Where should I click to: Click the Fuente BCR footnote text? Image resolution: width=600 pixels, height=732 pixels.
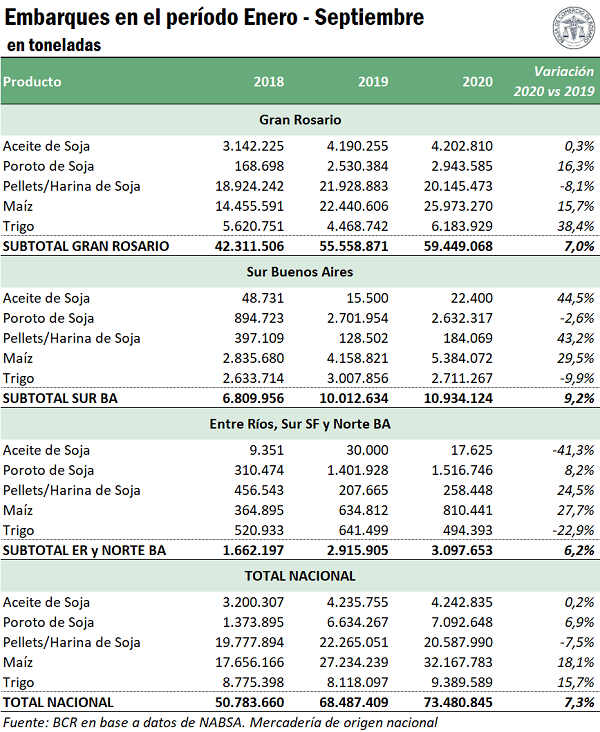220,722
